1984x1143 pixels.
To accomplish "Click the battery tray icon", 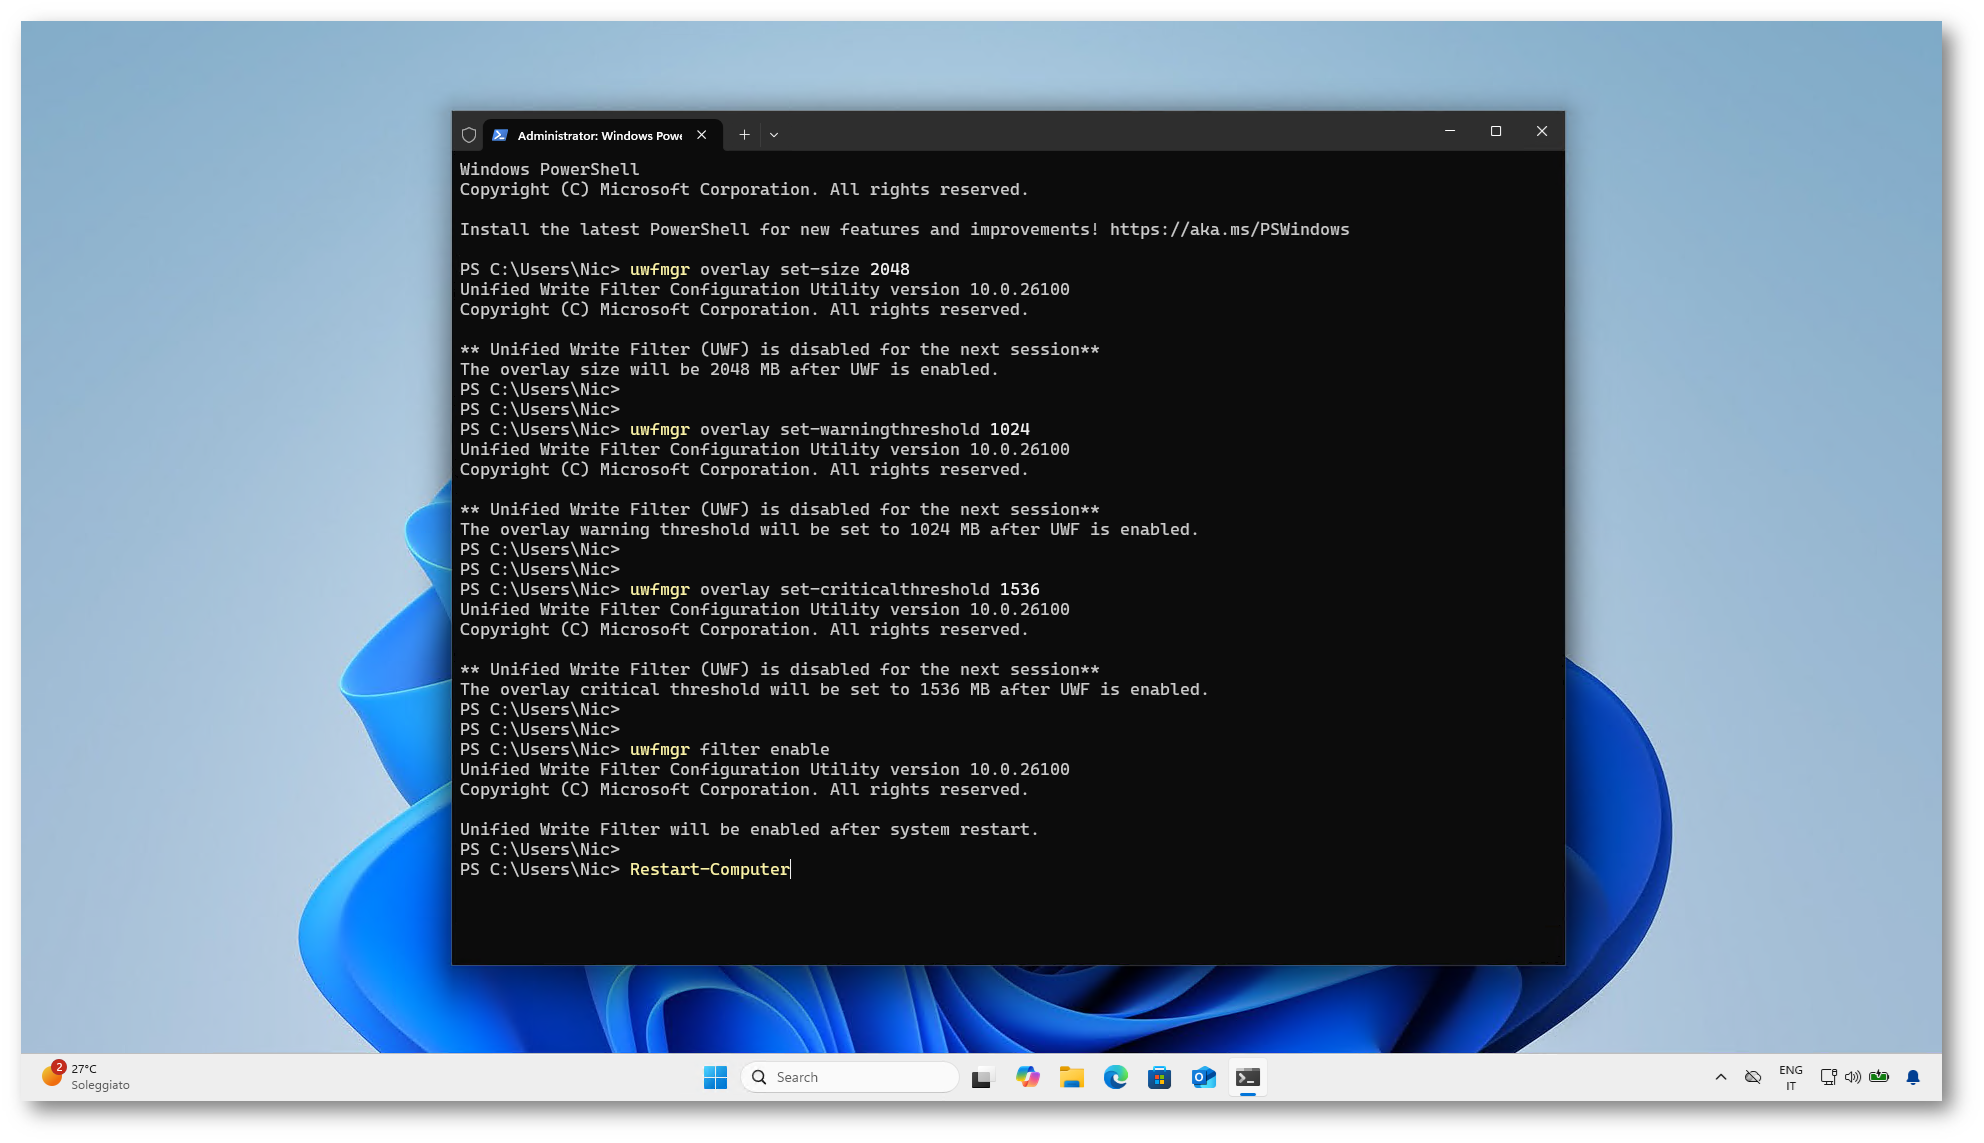I will pos(1879,1077).
